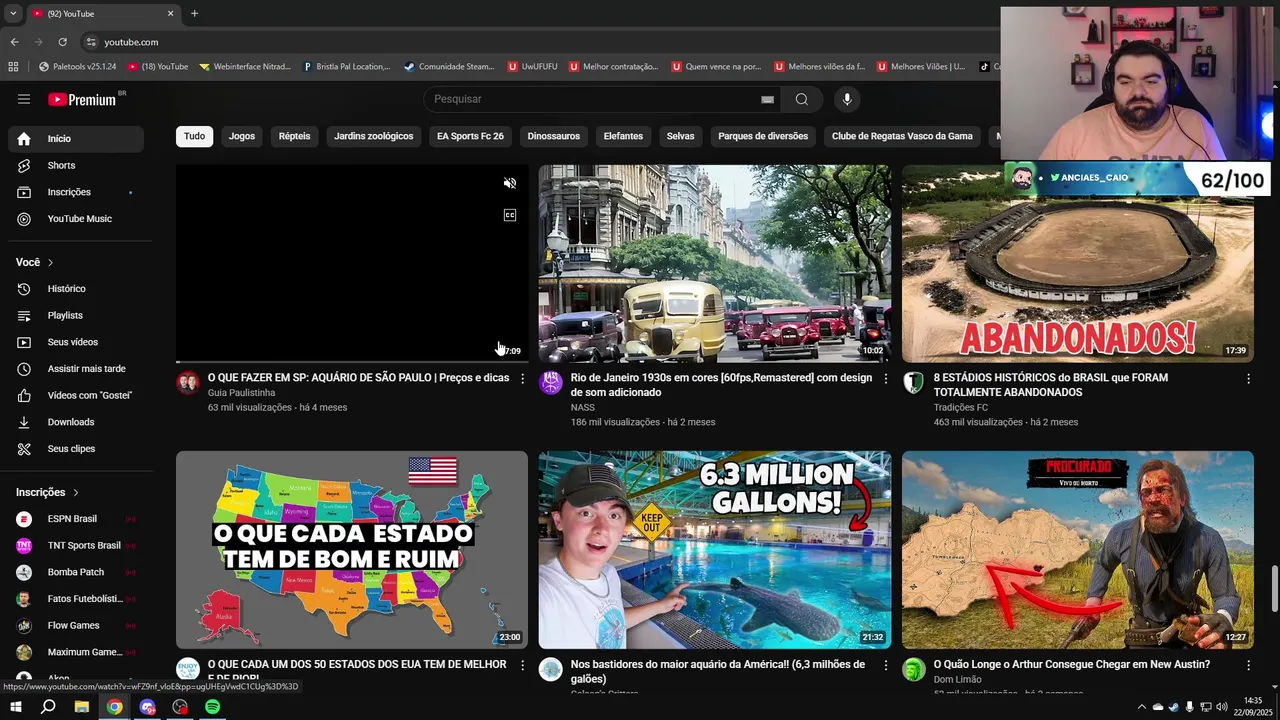The width and height of the screenshot is (1280, 720).
Task: Click the Tradições FC channel avatar
Action: click(914, 383)
